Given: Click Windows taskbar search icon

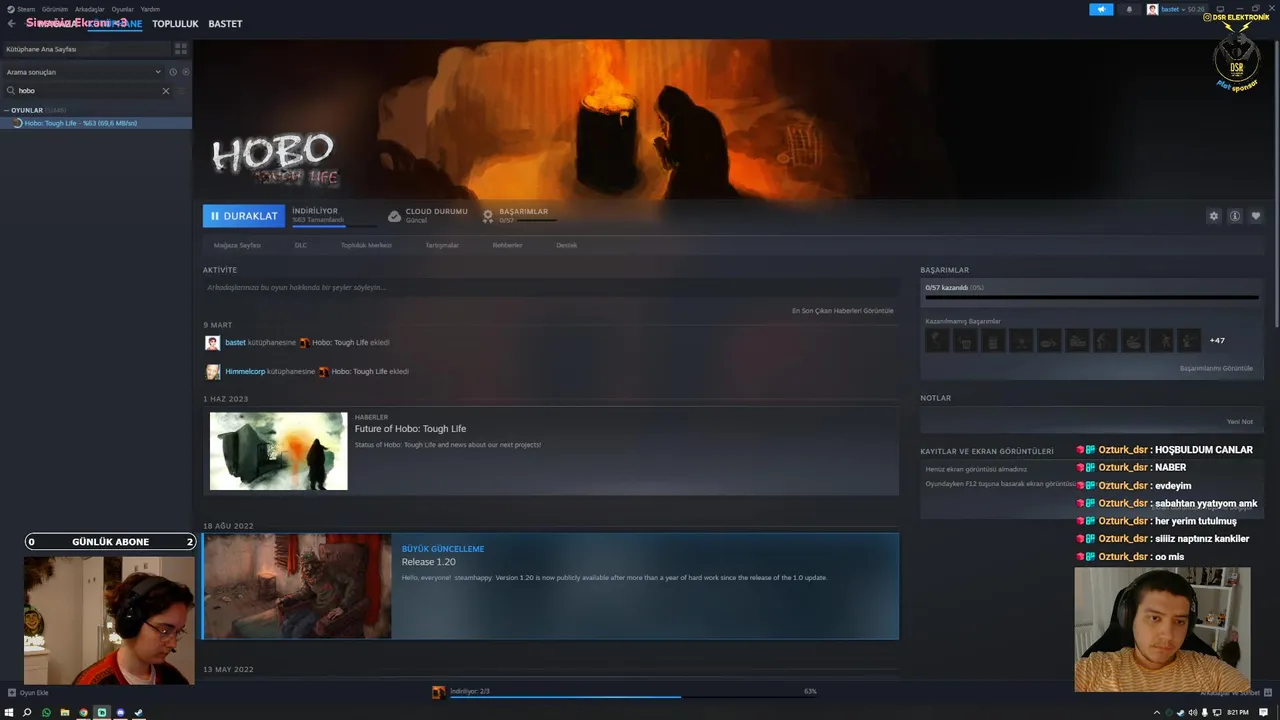Looking at the screenshot, I should tap(28, 712).
